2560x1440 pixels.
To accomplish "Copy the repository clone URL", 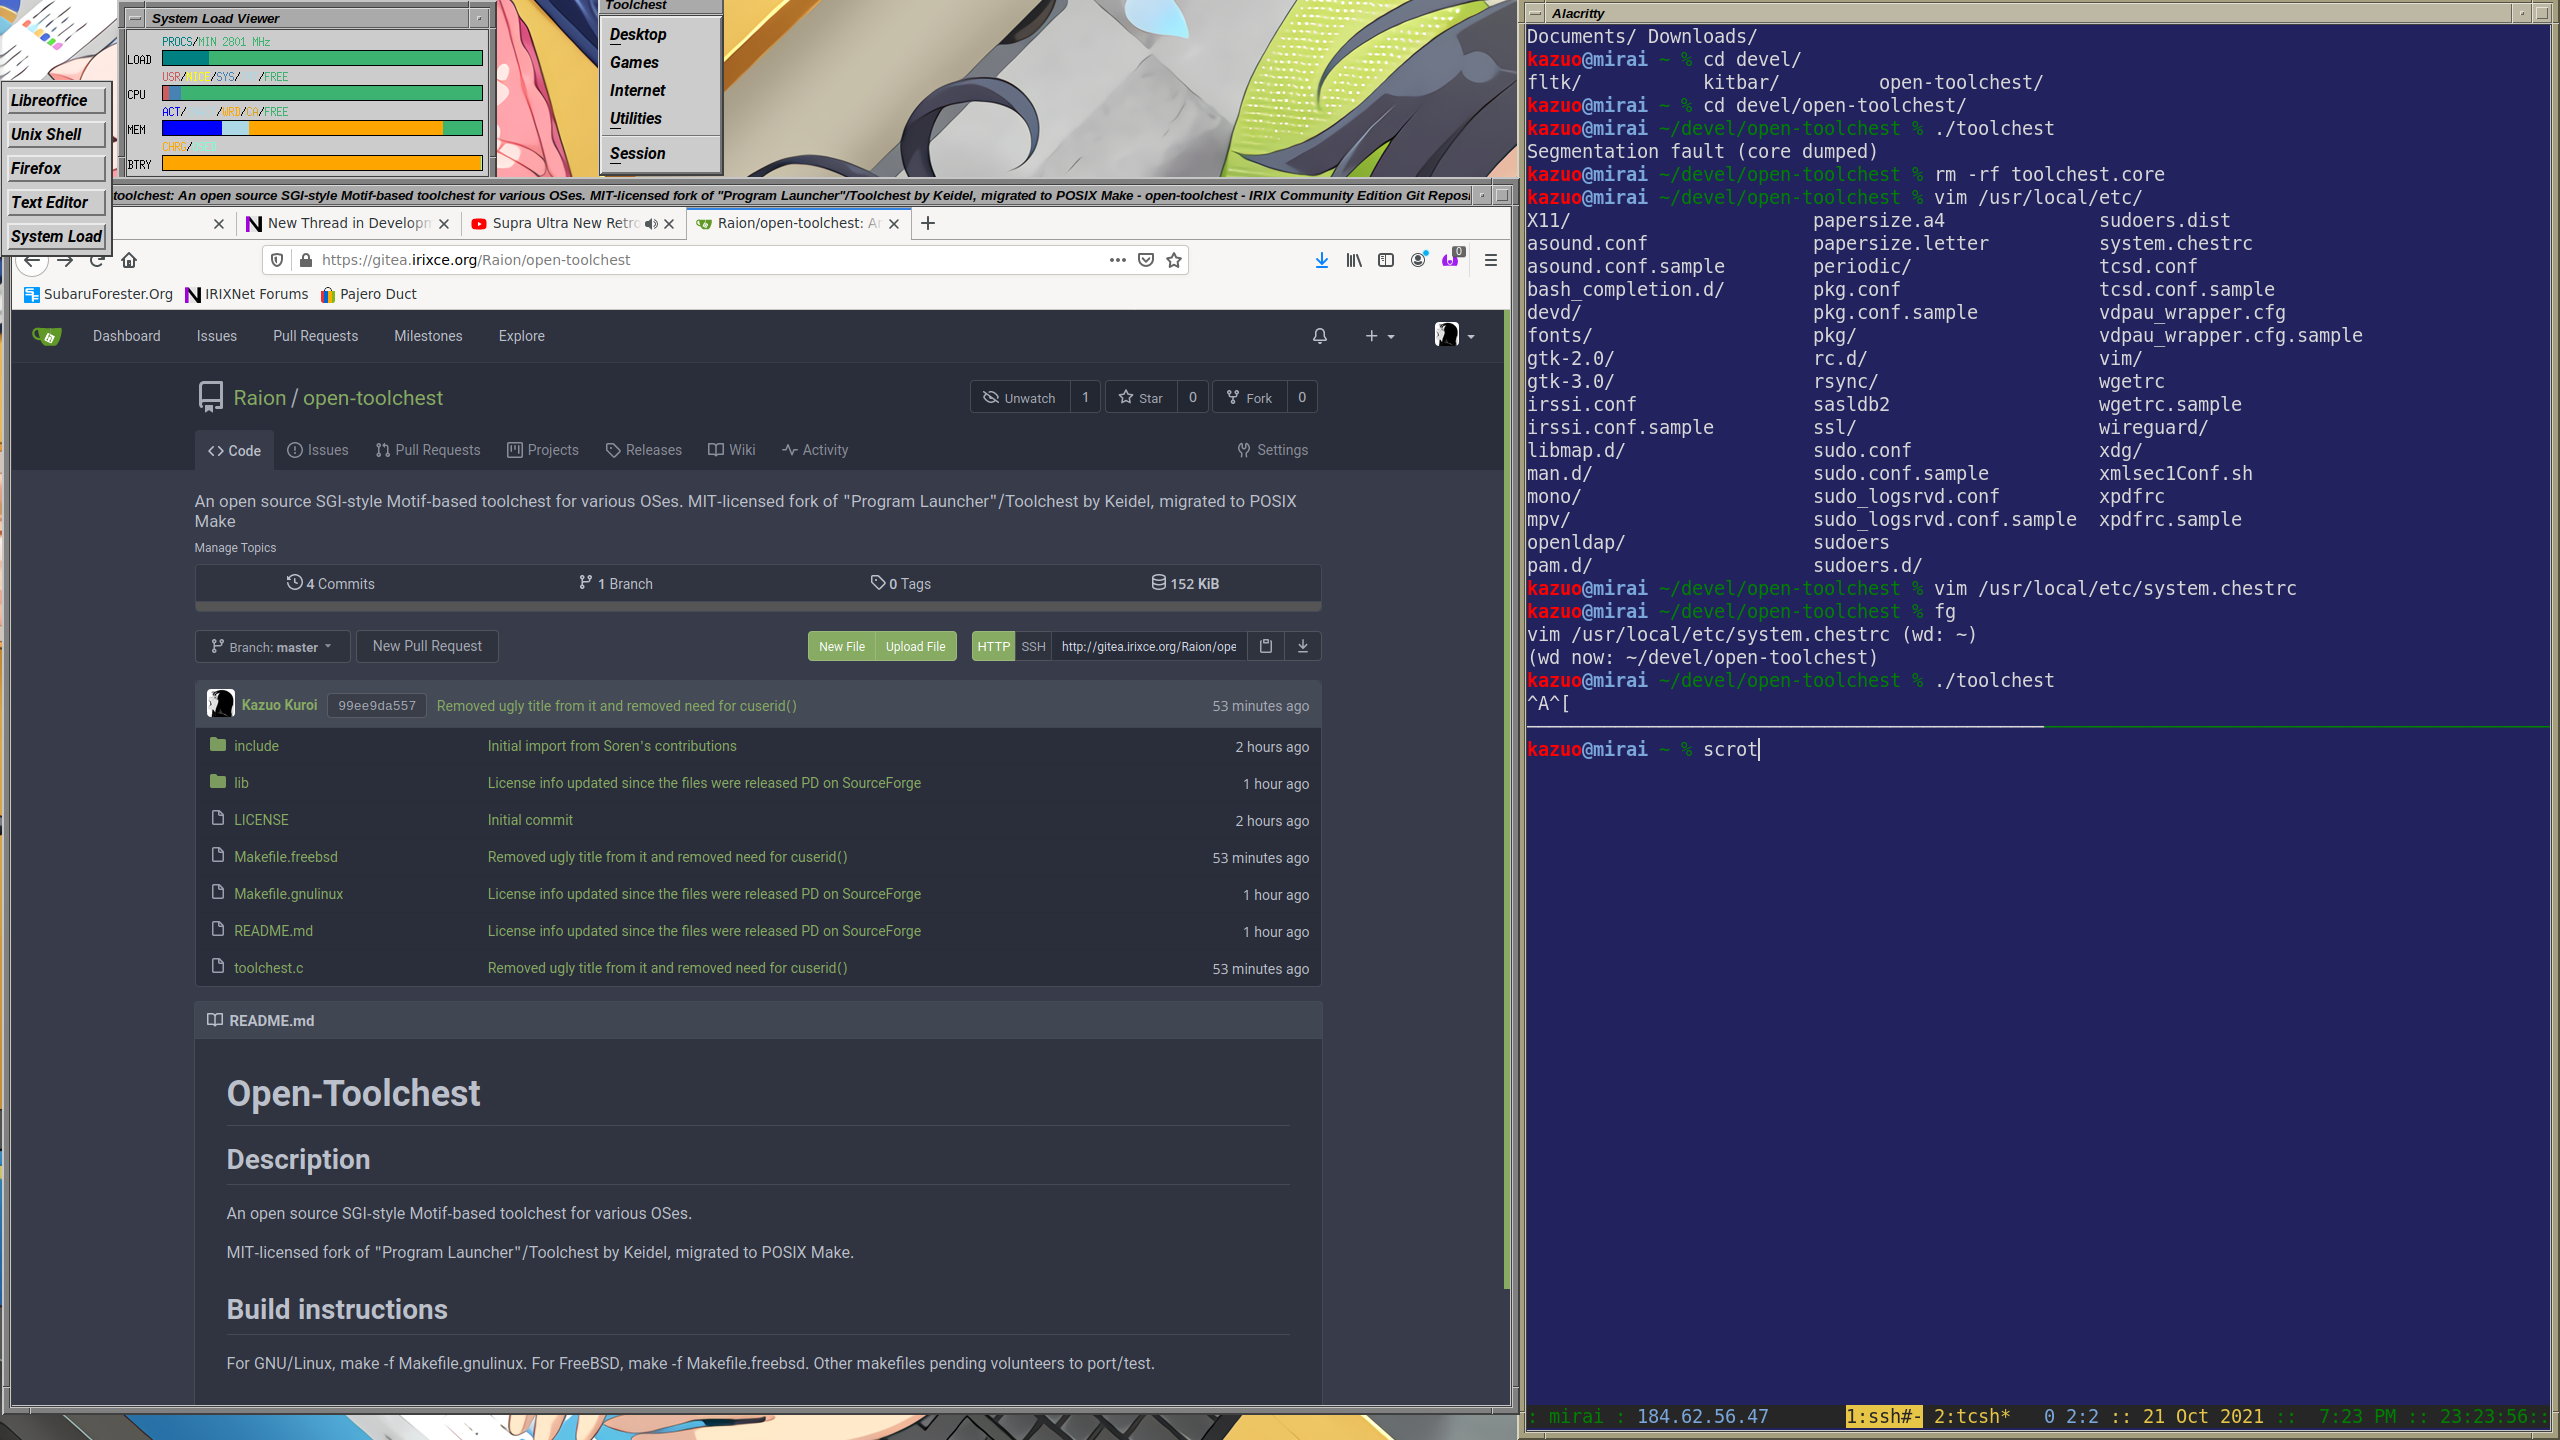I will click(1266, 646).
